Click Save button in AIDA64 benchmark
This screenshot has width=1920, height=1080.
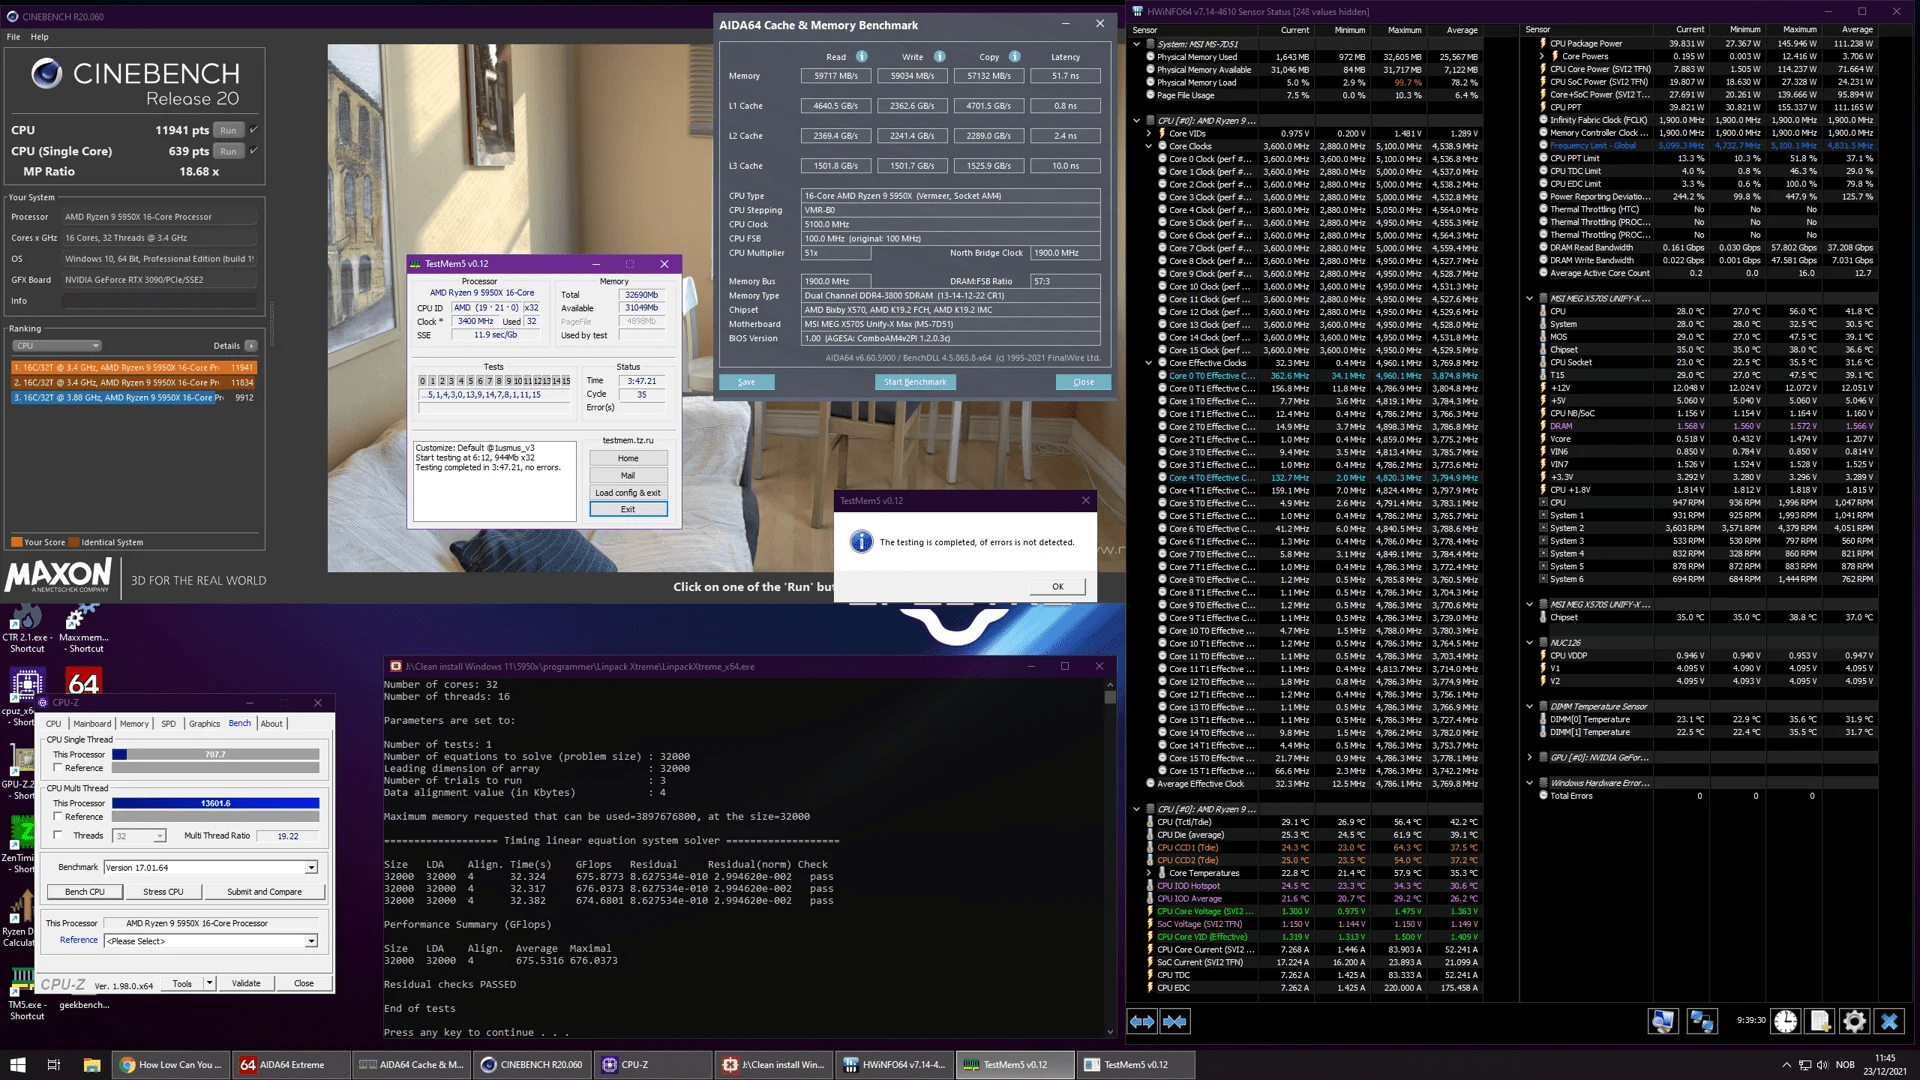click(746, 382)
